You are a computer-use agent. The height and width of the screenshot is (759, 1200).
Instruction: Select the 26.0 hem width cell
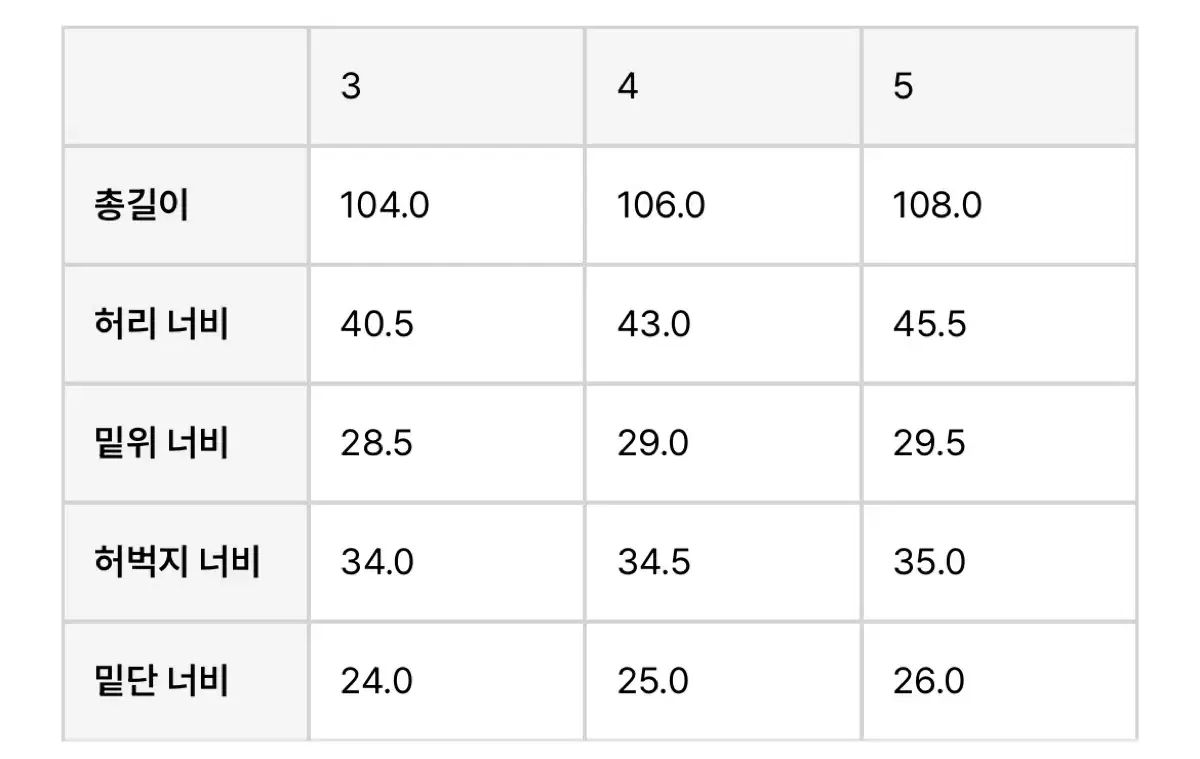1000,681
